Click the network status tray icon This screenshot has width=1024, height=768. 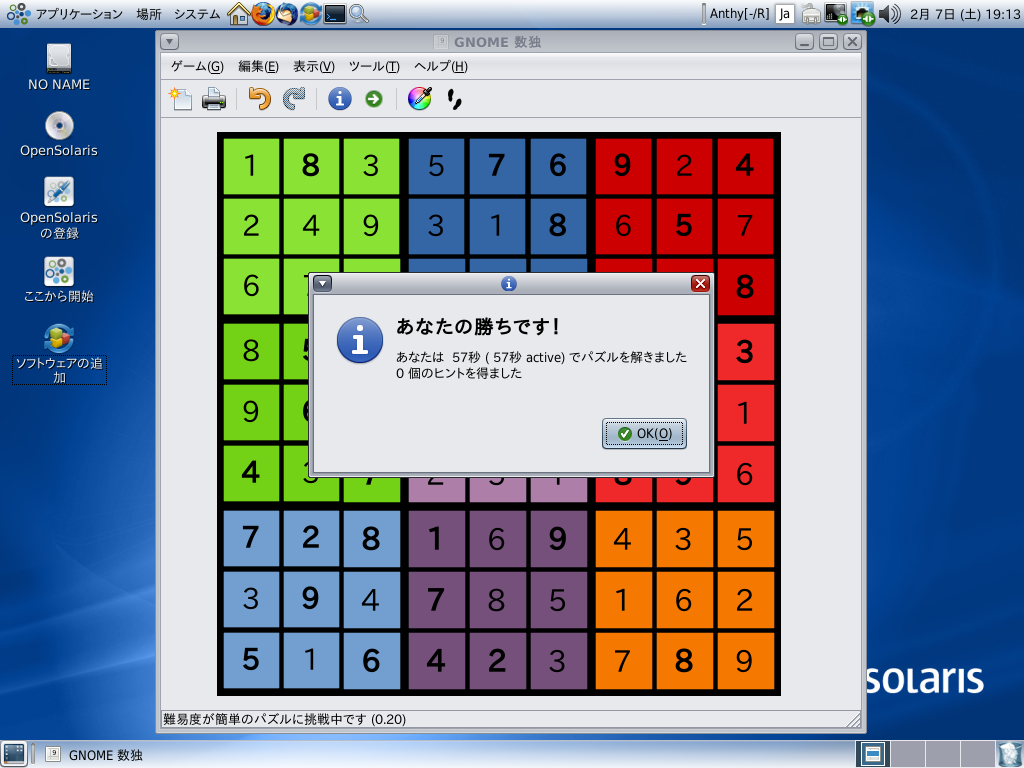tap(863, 13)
